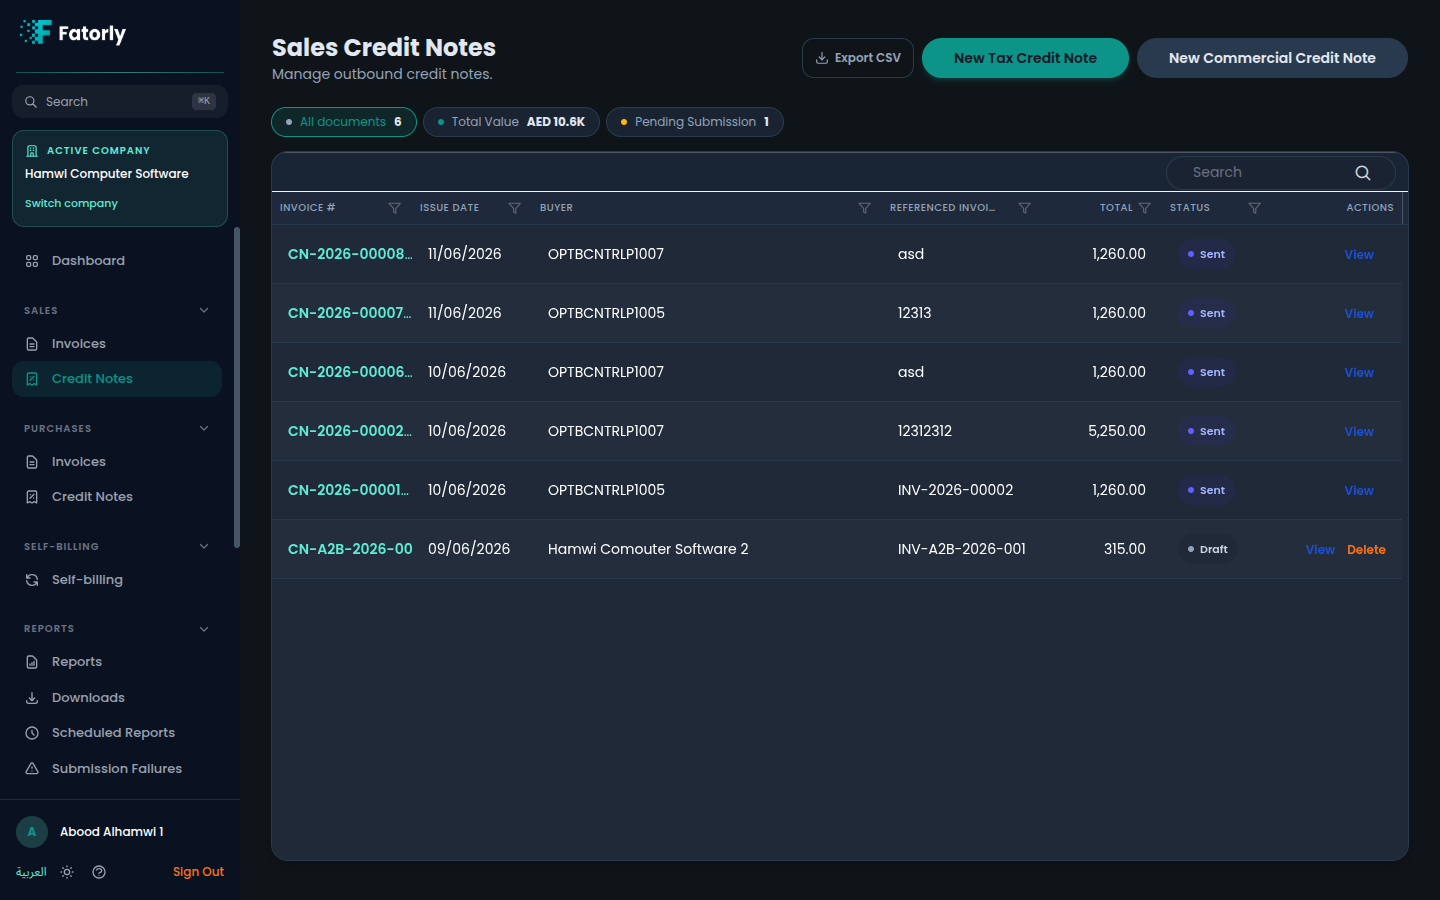
Task: View credit note CN-2026-00008
Action: coord(1359,255)
